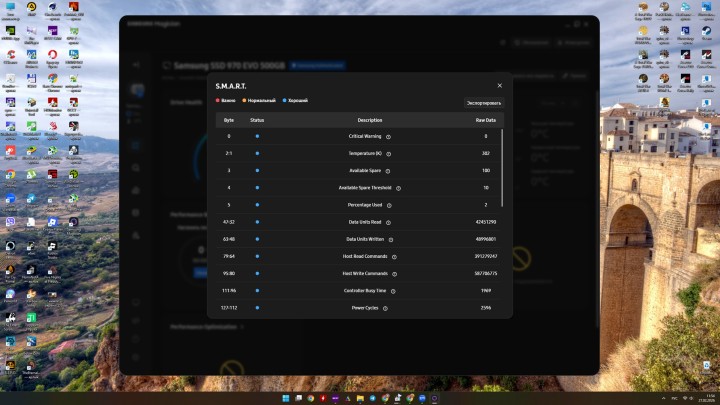Select raw value 587786775 for Host Write Commands

[485, 273]
